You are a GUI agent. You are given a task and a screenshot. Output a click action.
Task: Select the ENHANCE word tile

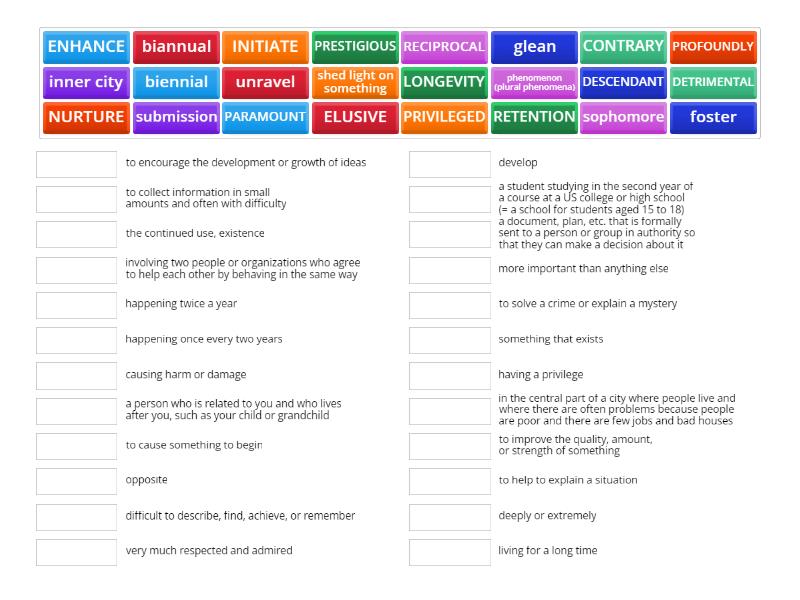tap(86, 46)
